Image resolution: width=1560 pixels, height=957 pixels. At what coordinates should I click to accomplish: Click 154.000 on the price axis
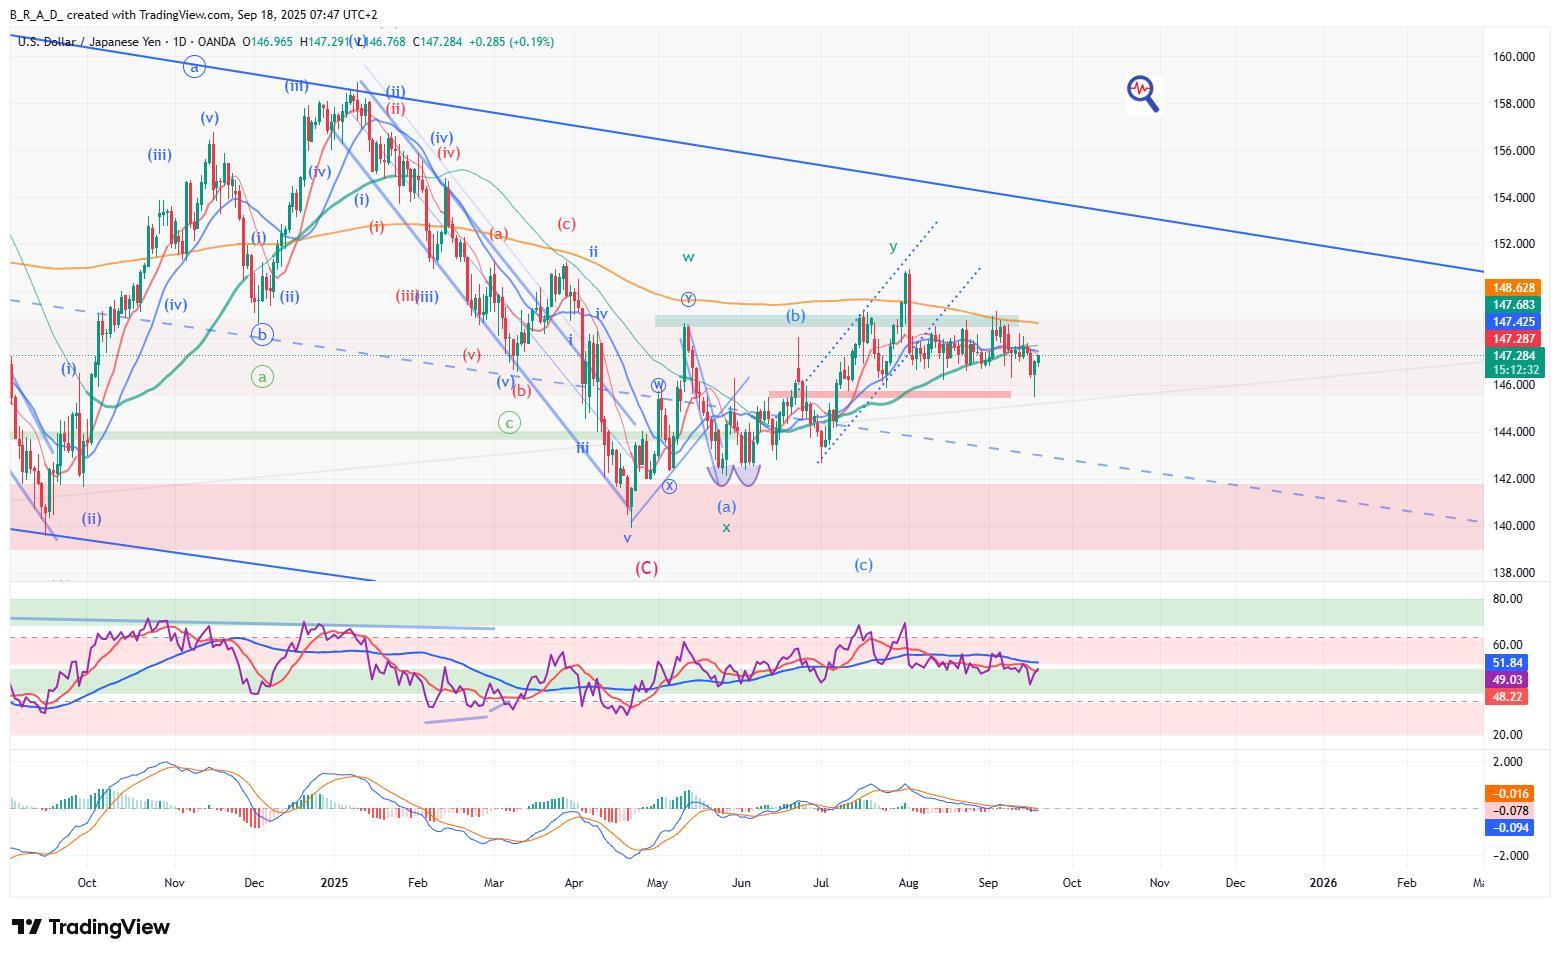(1514, 198)
